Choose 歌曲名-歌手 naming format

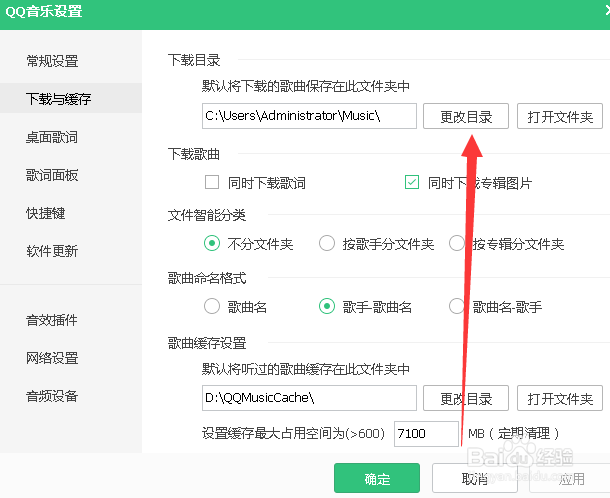tap(456, 306)
